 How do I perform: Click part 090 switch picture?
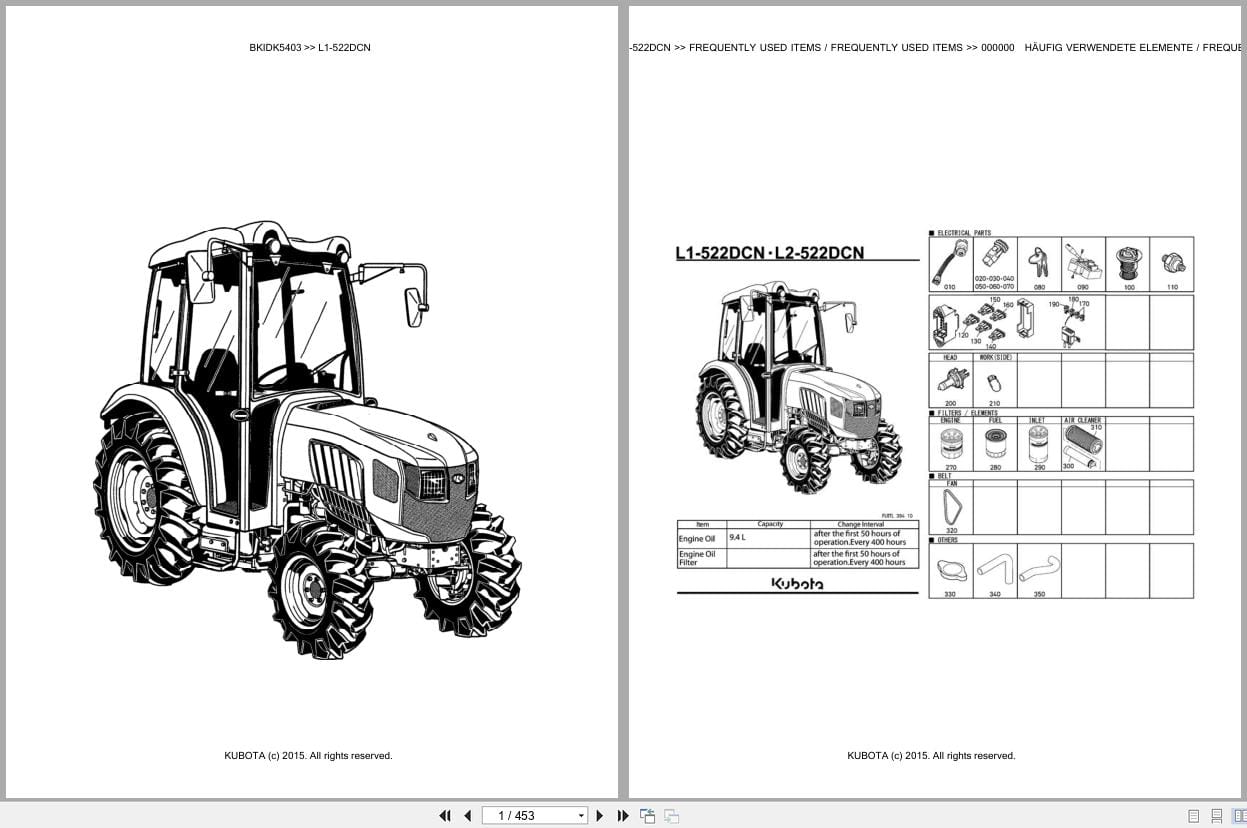(x=1083, y=263)
